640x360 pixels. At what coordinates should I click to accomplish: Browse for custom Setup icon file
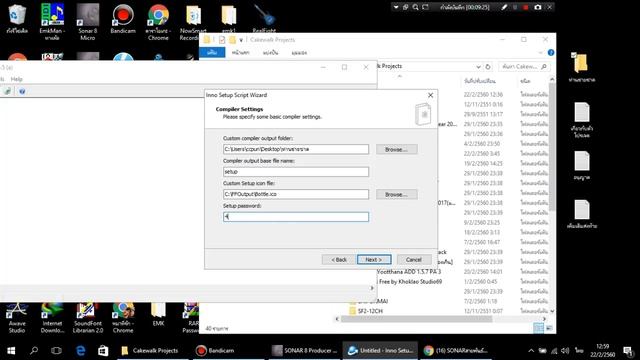(x=396, y=194)
